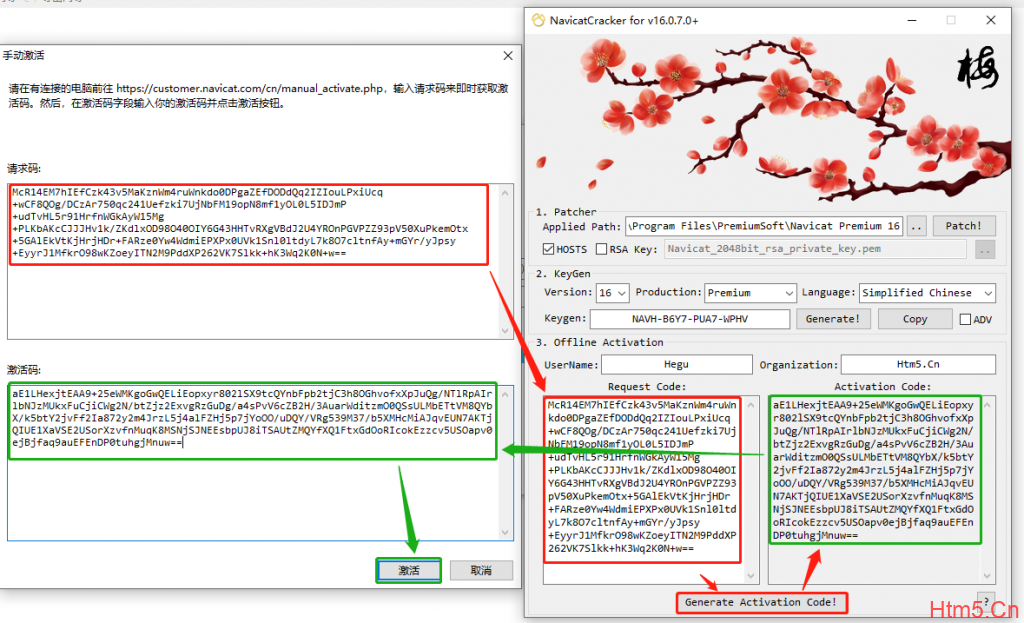This screenshot has height=623, width=1024.
Task: Click the Keygen serial field
Action: (x=690, y=319)
